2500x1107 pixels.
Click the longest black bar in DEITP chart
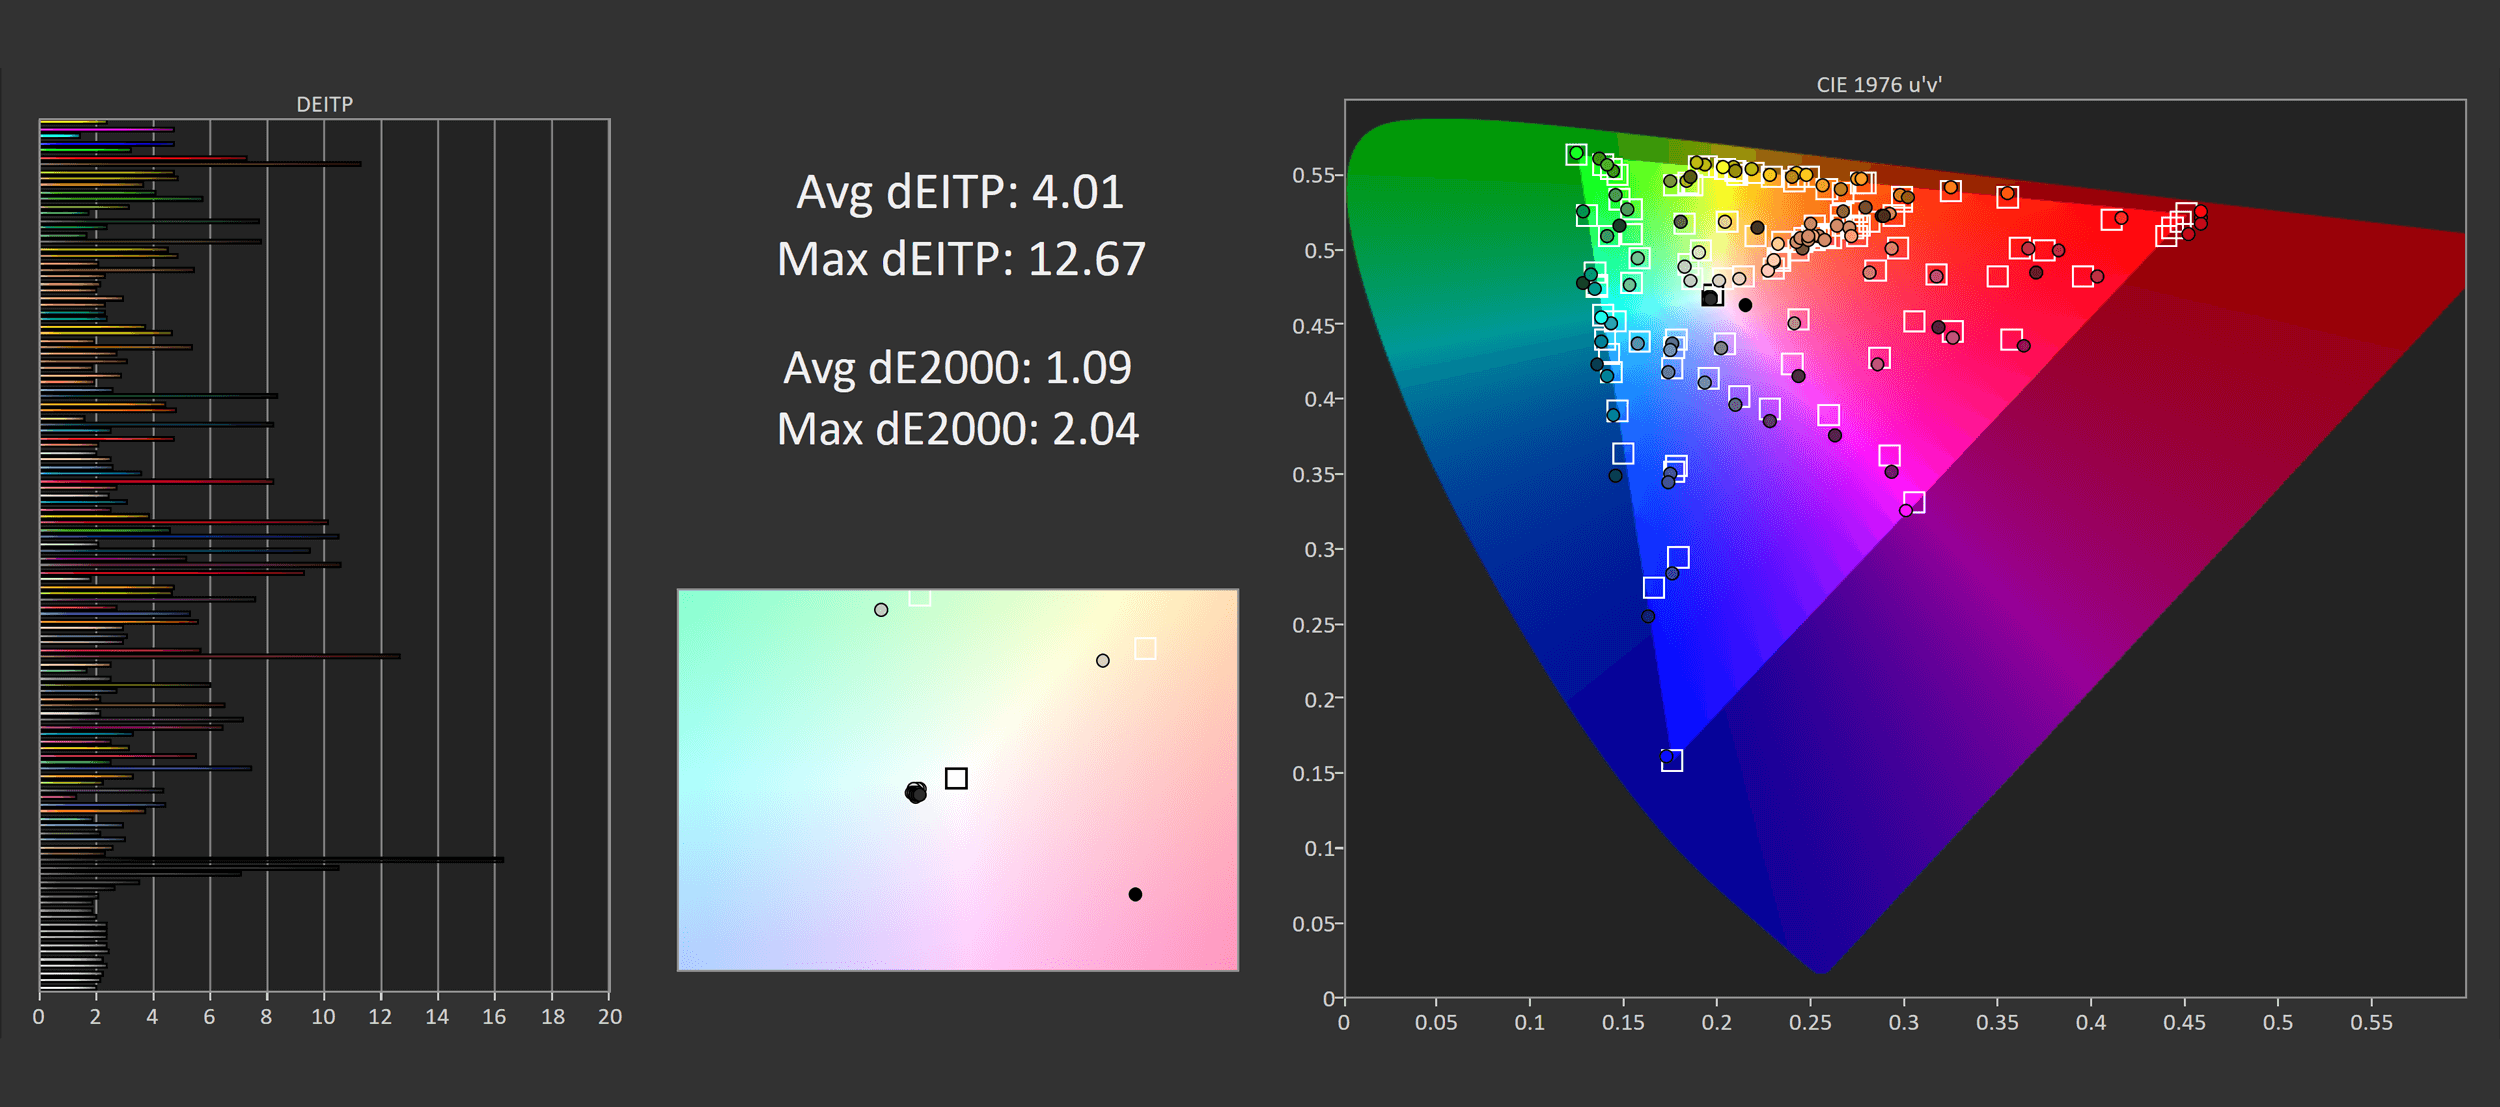pos(270,859)
